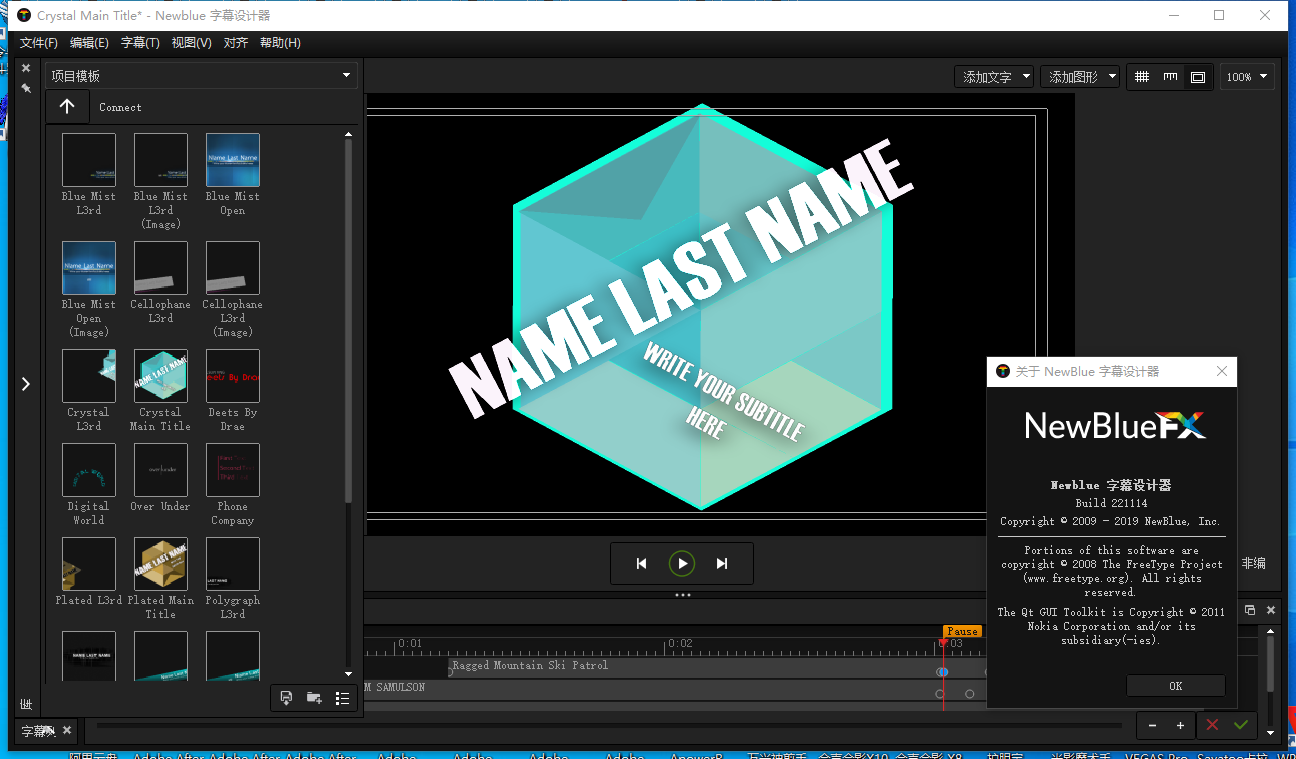Viewport: 1296px width, 759px height.
Task: Open the 对齐 menu
Action: tap(236, 43)
